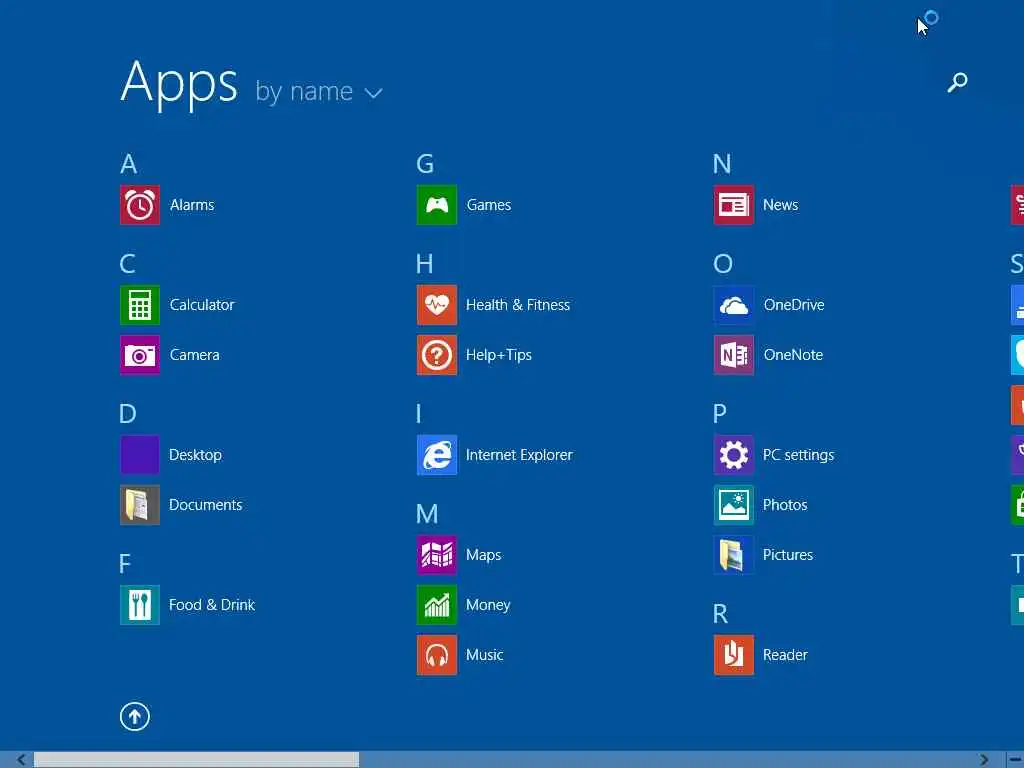Viewport: 1024px width, 768px height.
Task: Open the Maps app icon
Action: tap(437, 555)
